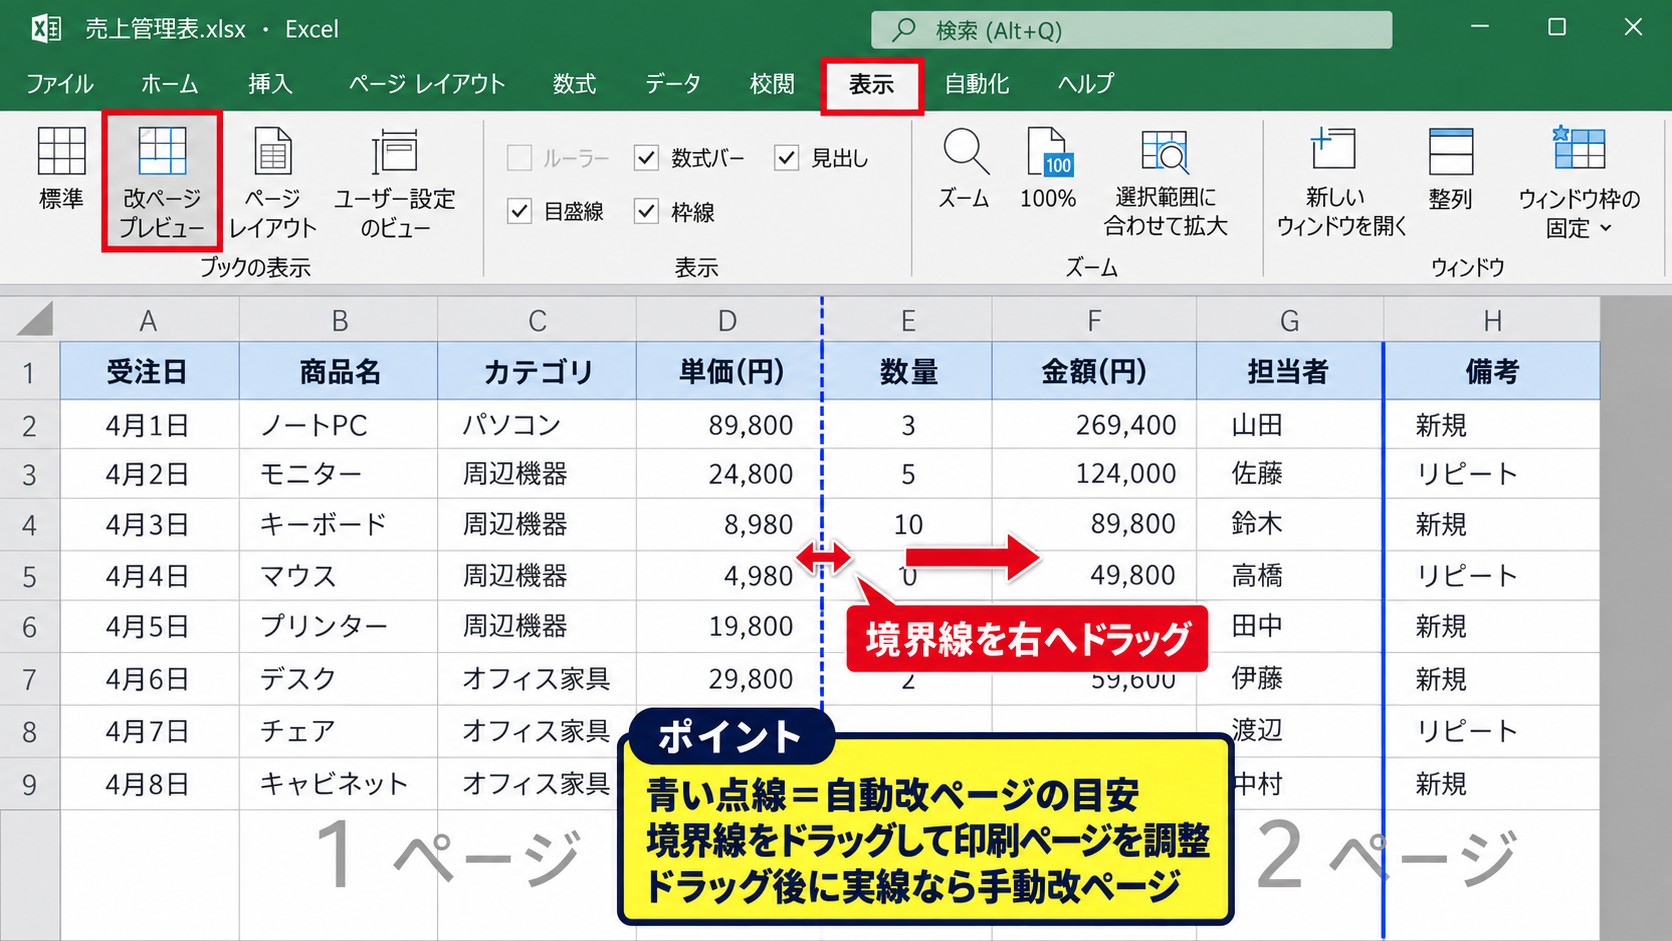Image resolution: width=1672 pixels, height=941 pixels.
Task: Set zoom to 100%
Action: (1047, 170)
